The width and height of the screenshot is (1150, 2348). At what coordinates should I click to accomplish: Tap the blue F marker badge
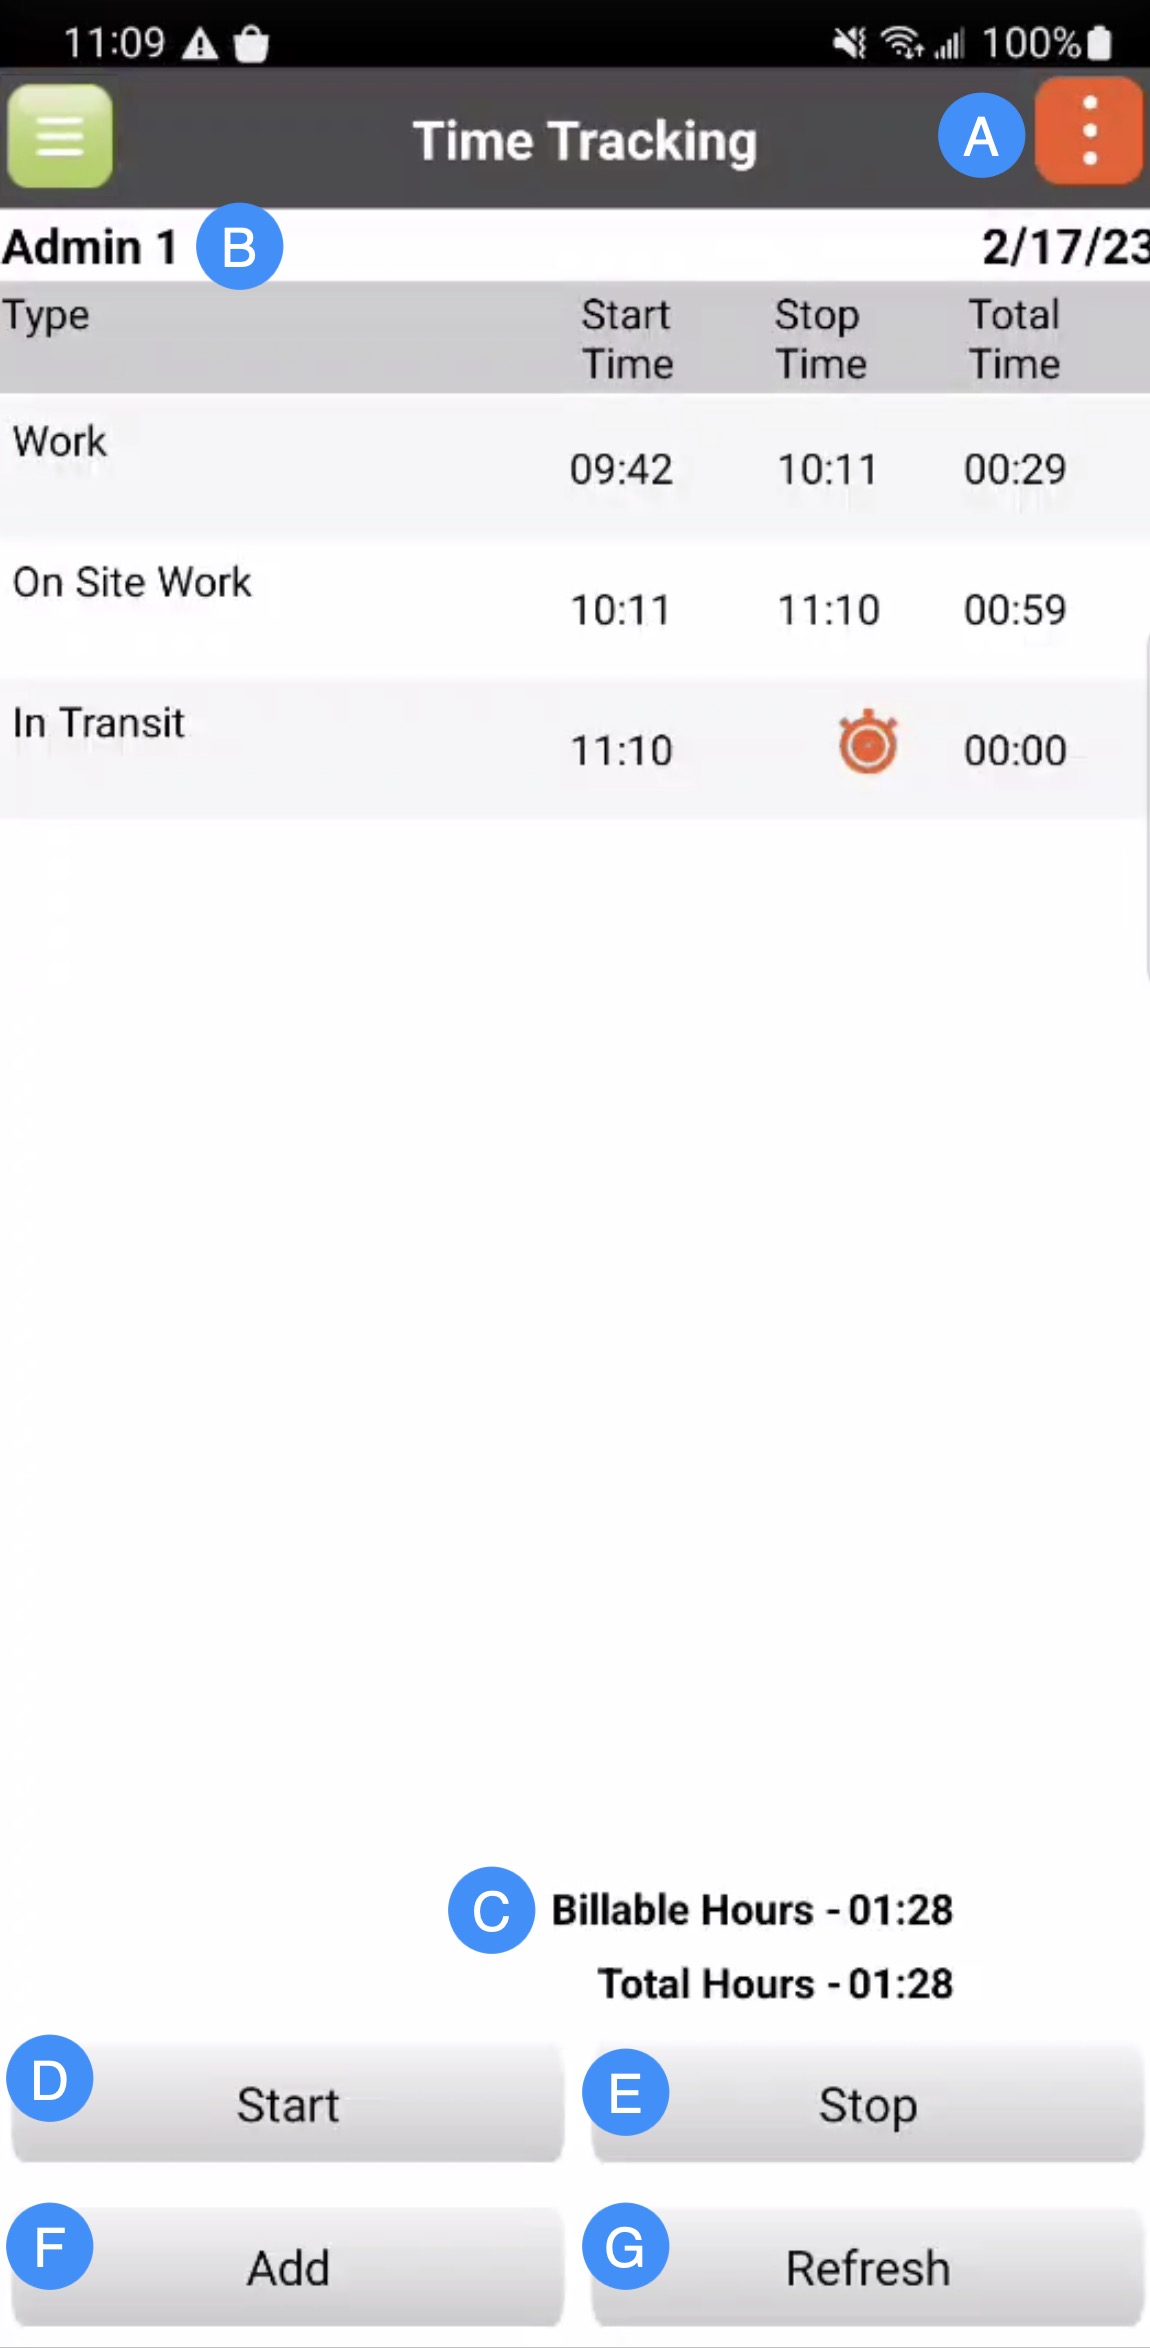point(50,2246)
